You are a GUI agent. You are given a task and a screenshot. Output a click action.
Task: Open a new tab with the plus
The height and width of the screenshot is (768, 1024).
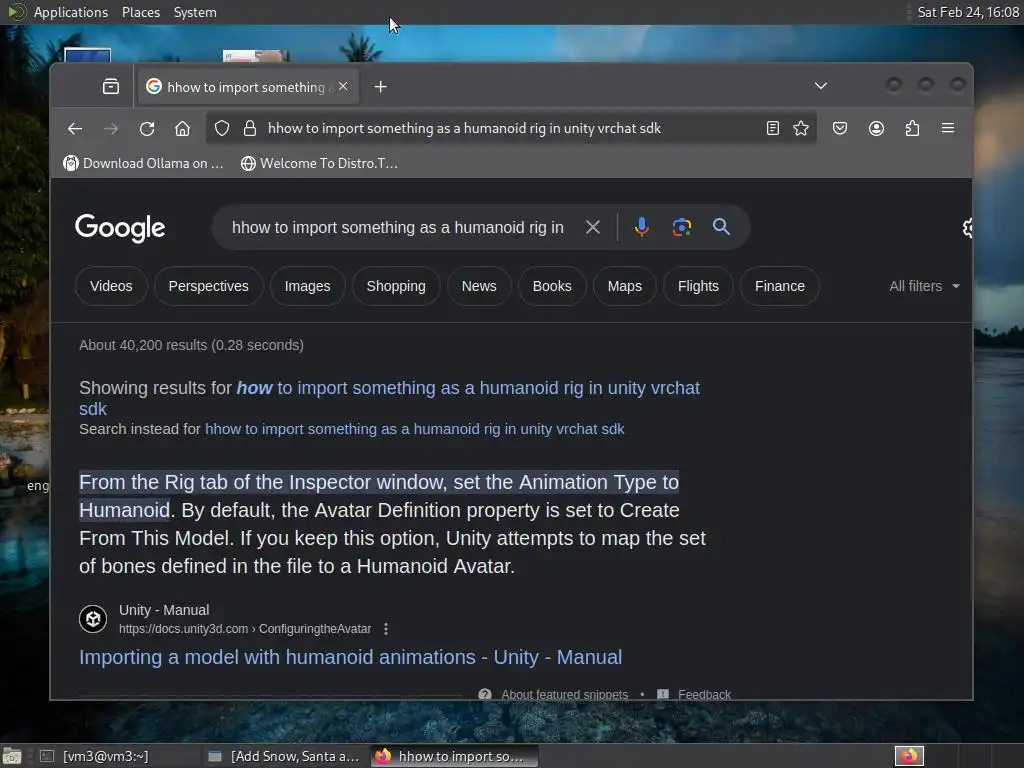coord(380,86)
